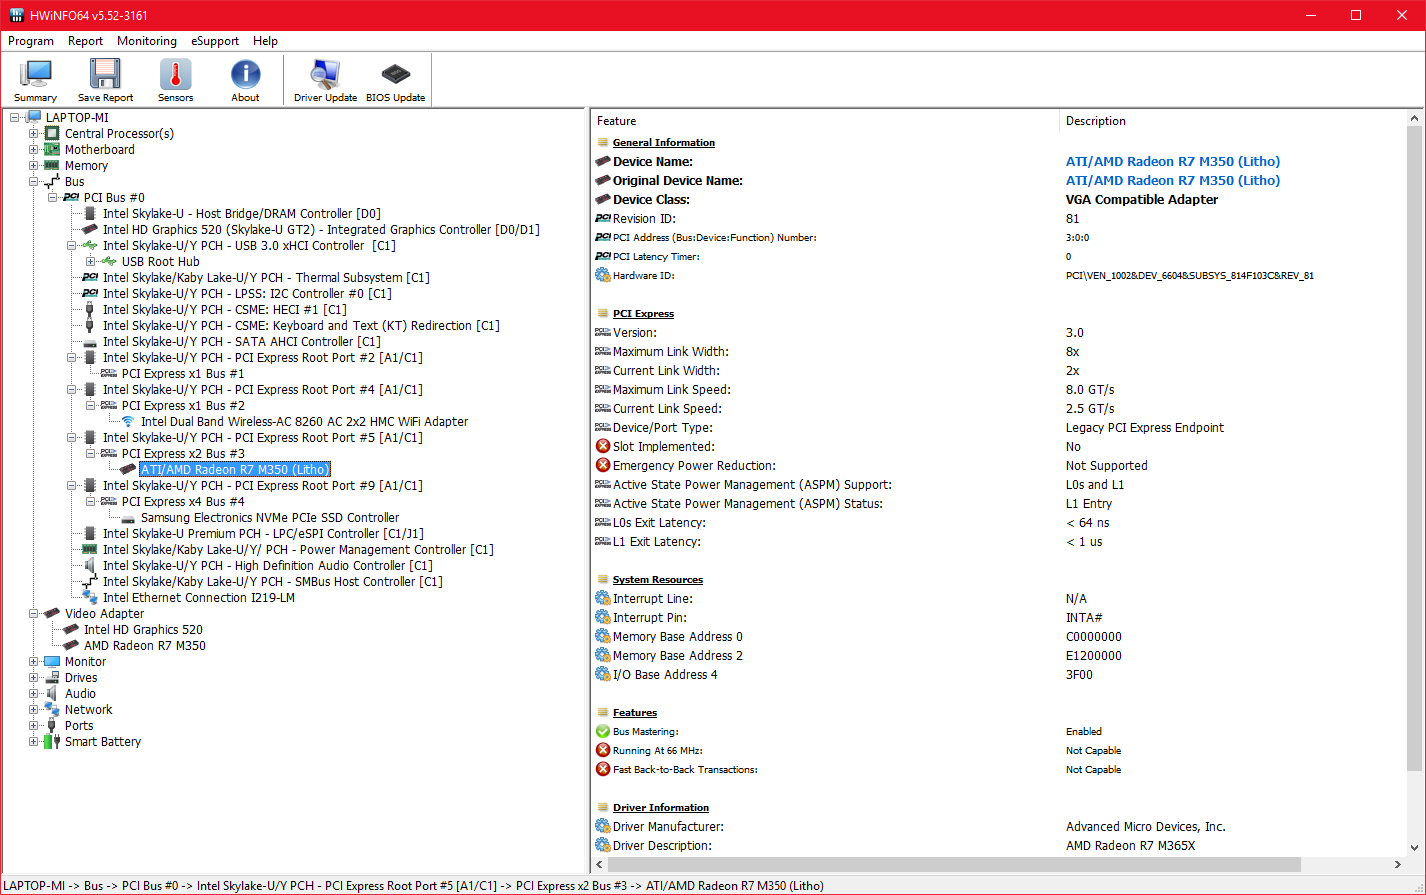Click the horizontal scrollbar in details pane

point(955,864)
